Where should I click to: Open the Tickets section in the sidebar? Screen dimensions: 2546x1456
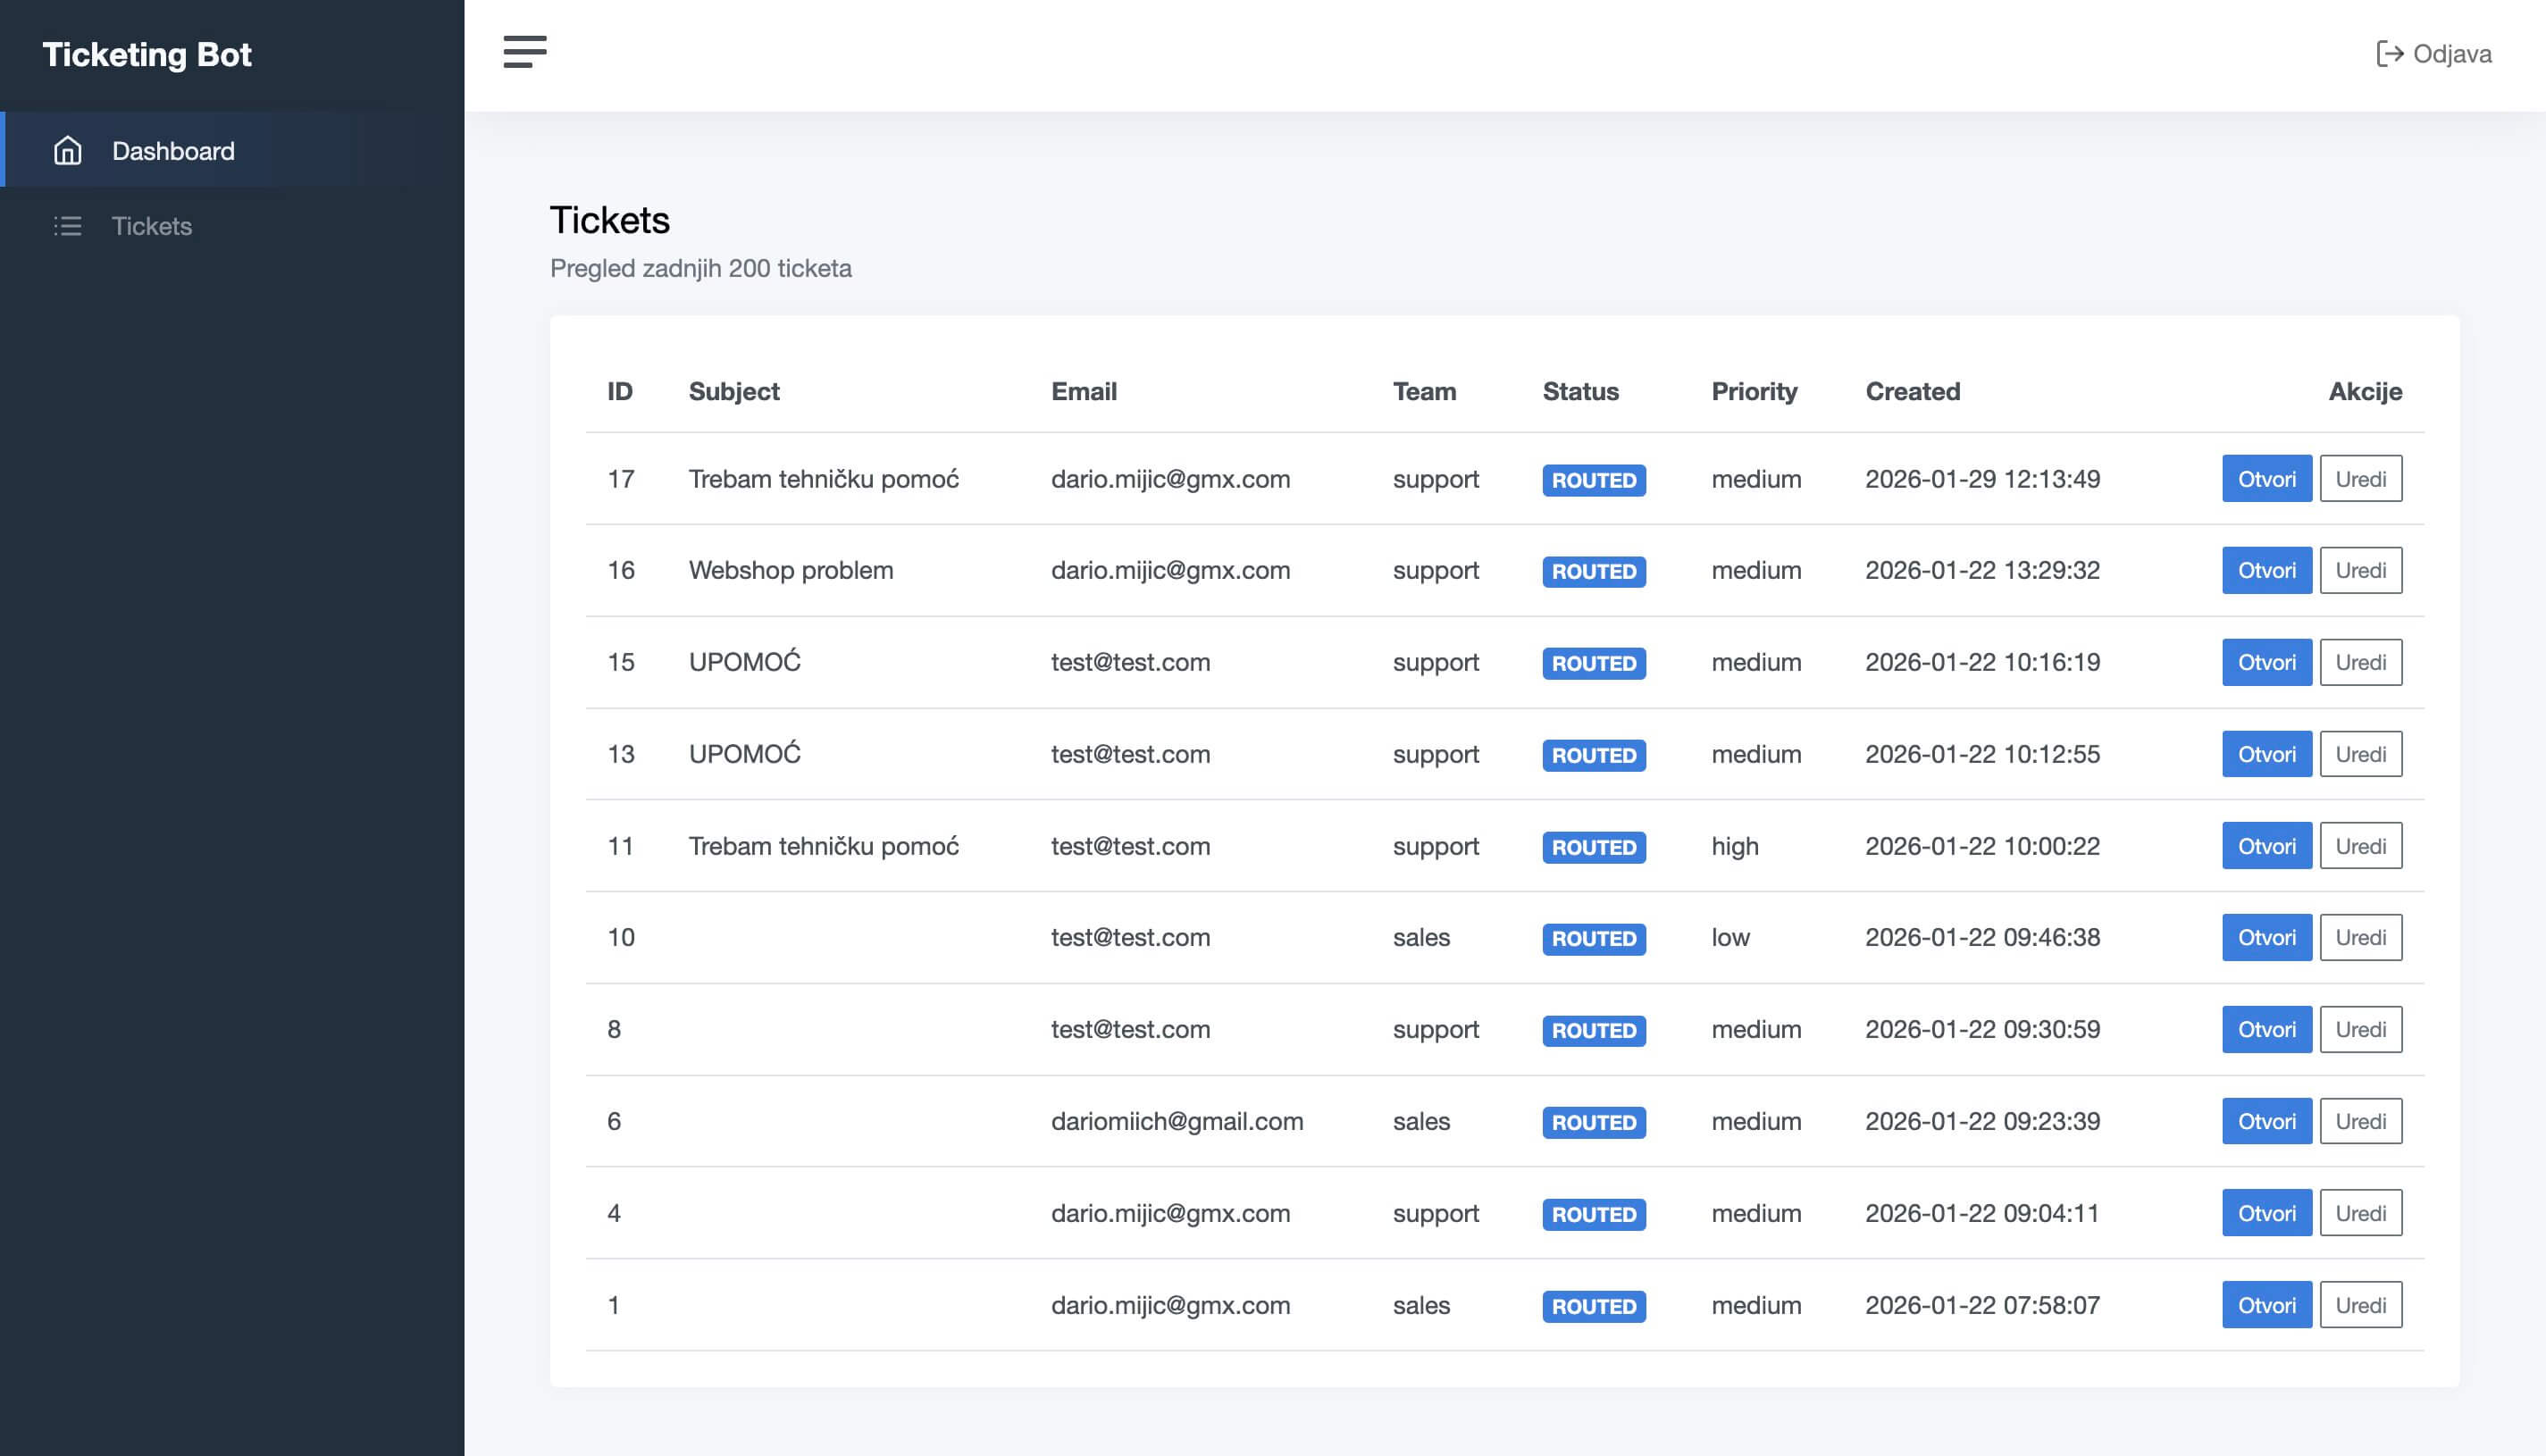click(151, 226)
